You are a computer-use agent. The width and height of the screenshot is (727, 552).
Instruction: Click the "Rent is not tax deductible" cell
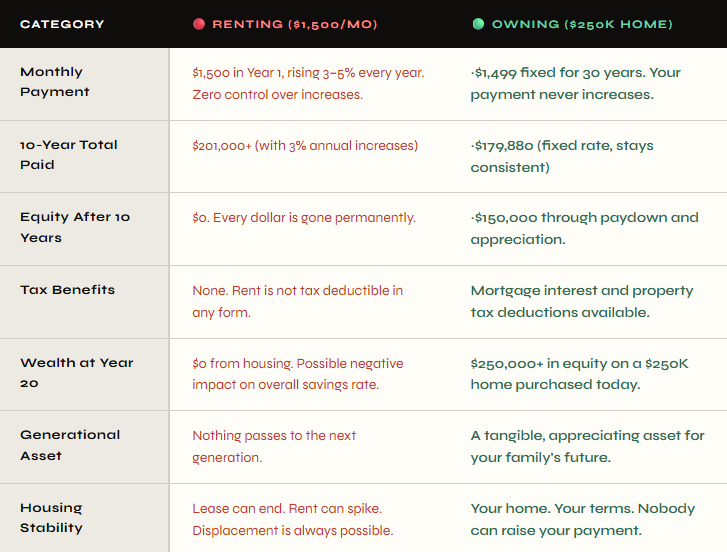click(x=297, y=301)
